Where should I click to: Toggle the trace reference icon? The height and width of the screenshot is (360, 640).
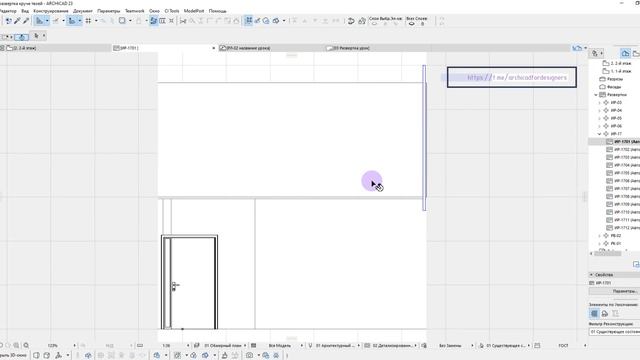point(153,20)
